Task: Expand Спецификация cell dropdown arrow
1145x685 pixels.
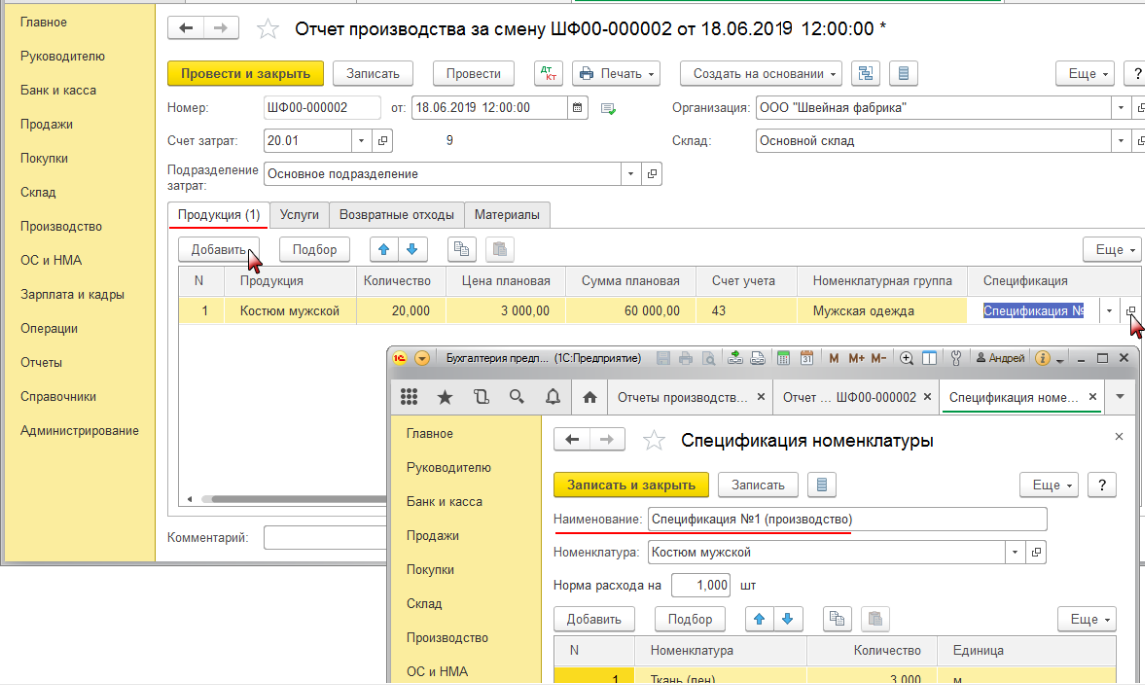Action: tap(1109, 310)
